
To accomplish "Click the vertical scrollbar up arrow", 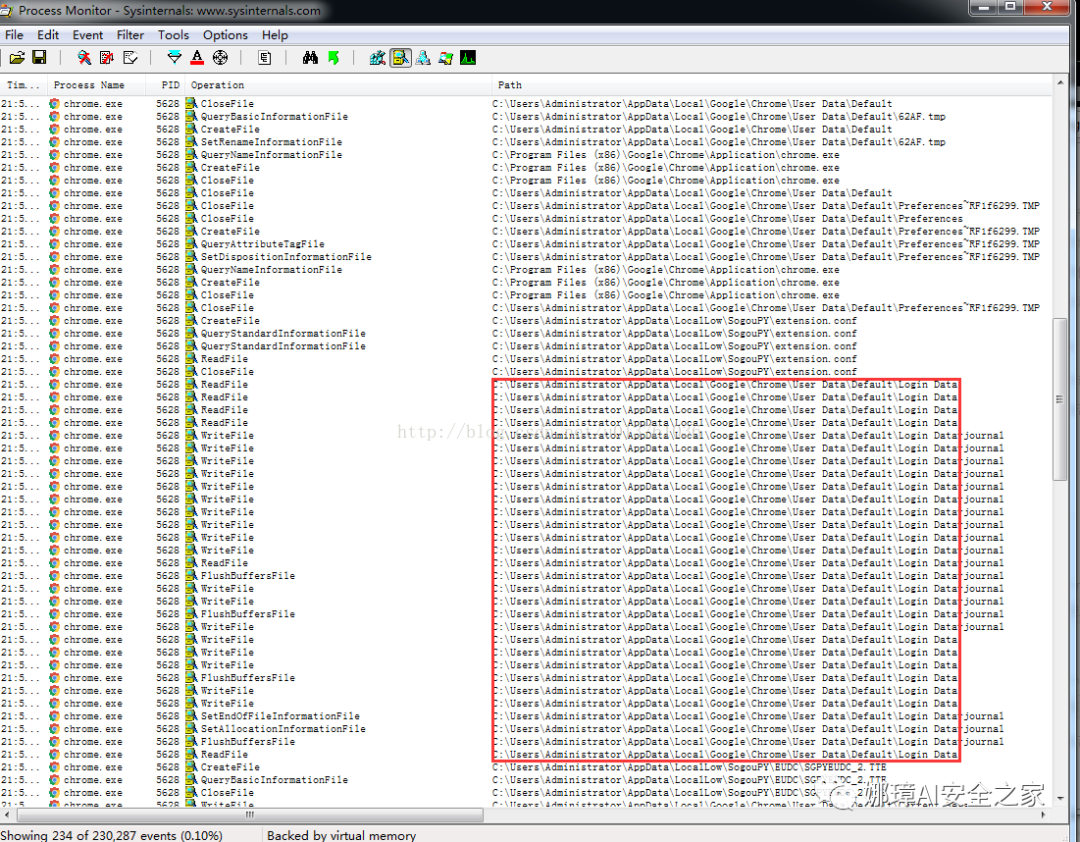I will click(1059, 83).
